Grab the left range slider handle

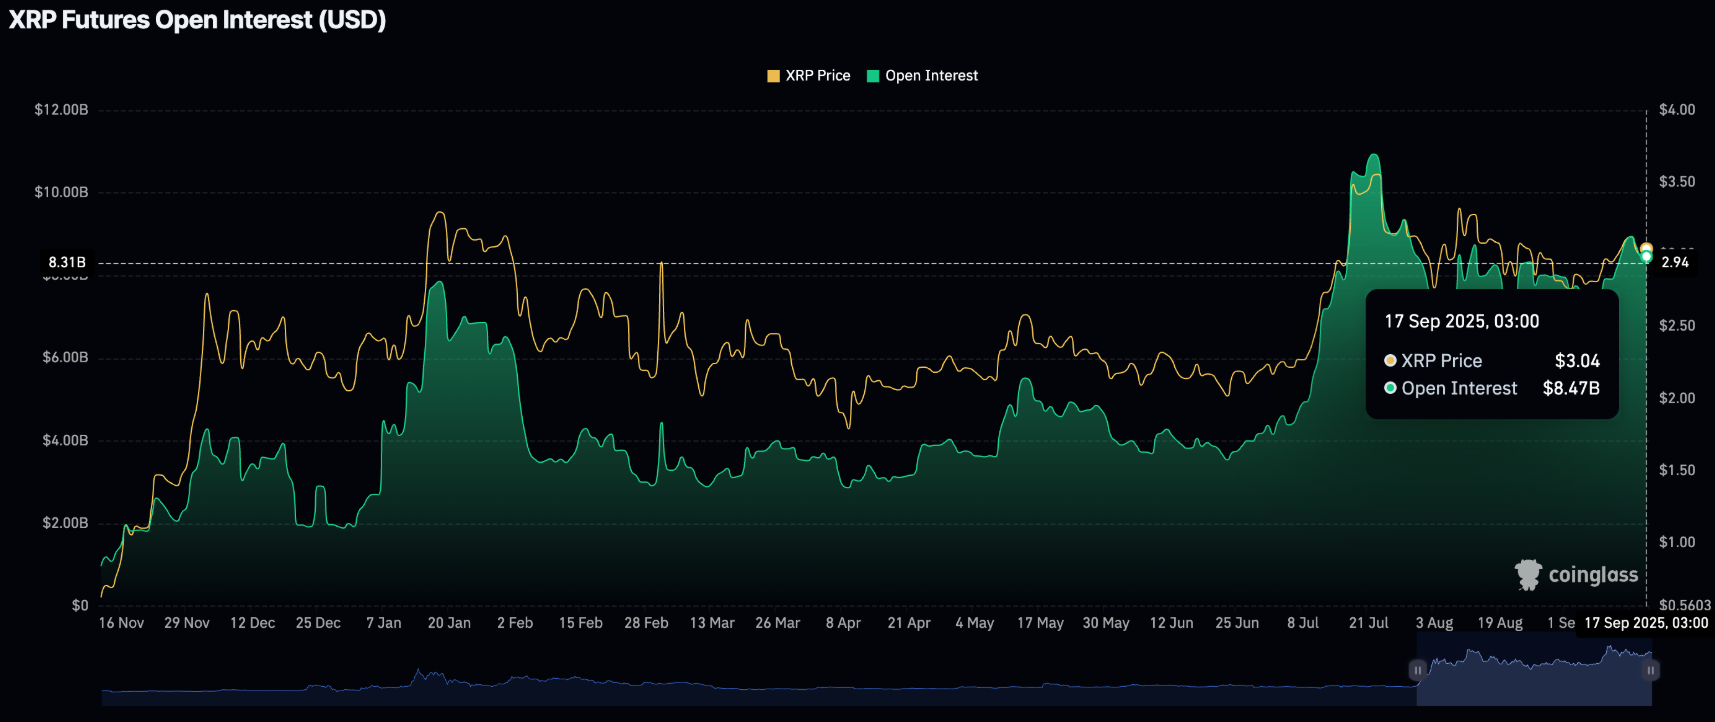point(1417,670)
